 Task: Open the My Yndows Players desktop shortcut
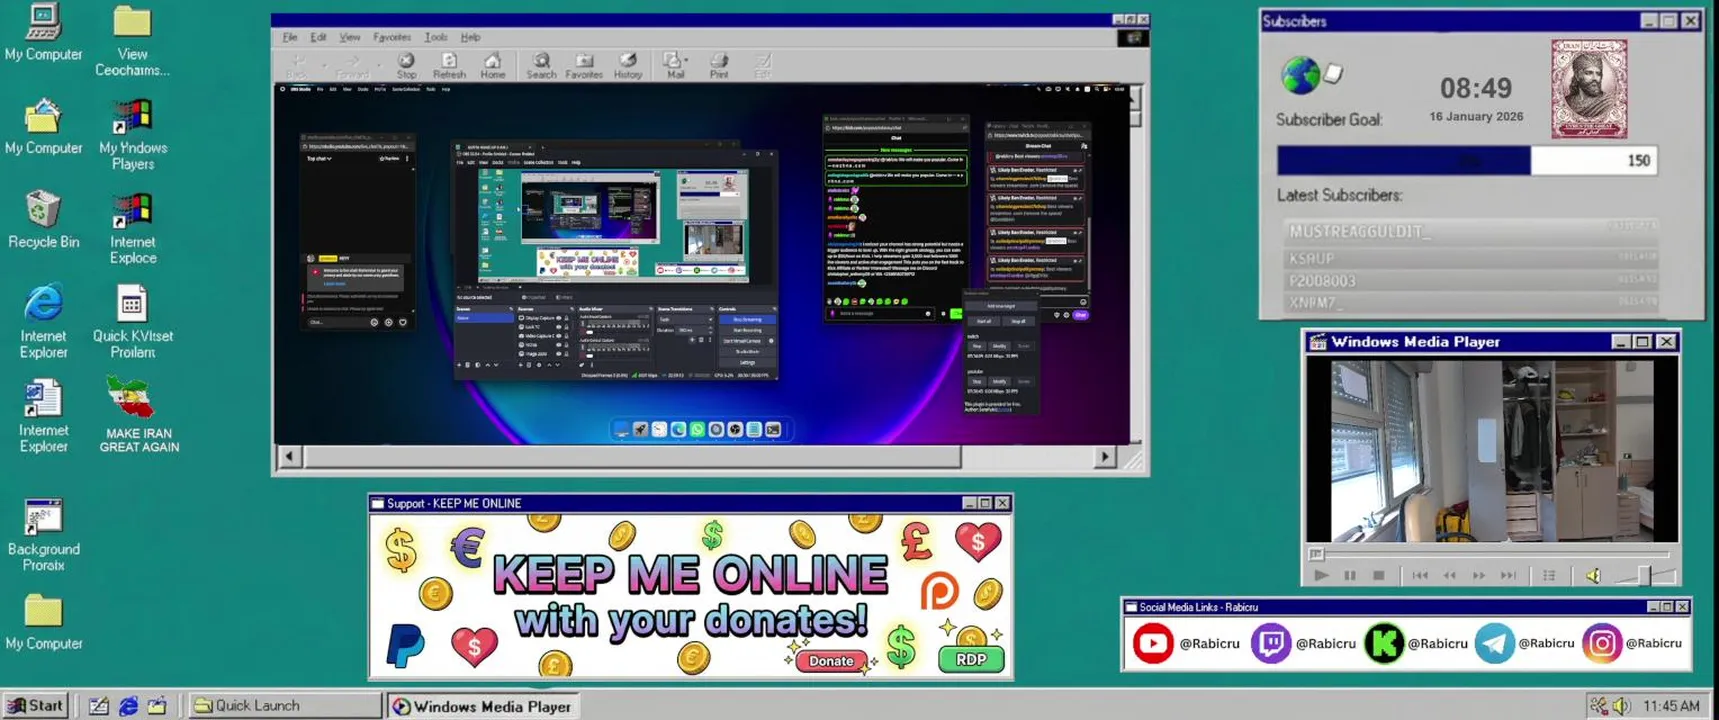(133, 133)
